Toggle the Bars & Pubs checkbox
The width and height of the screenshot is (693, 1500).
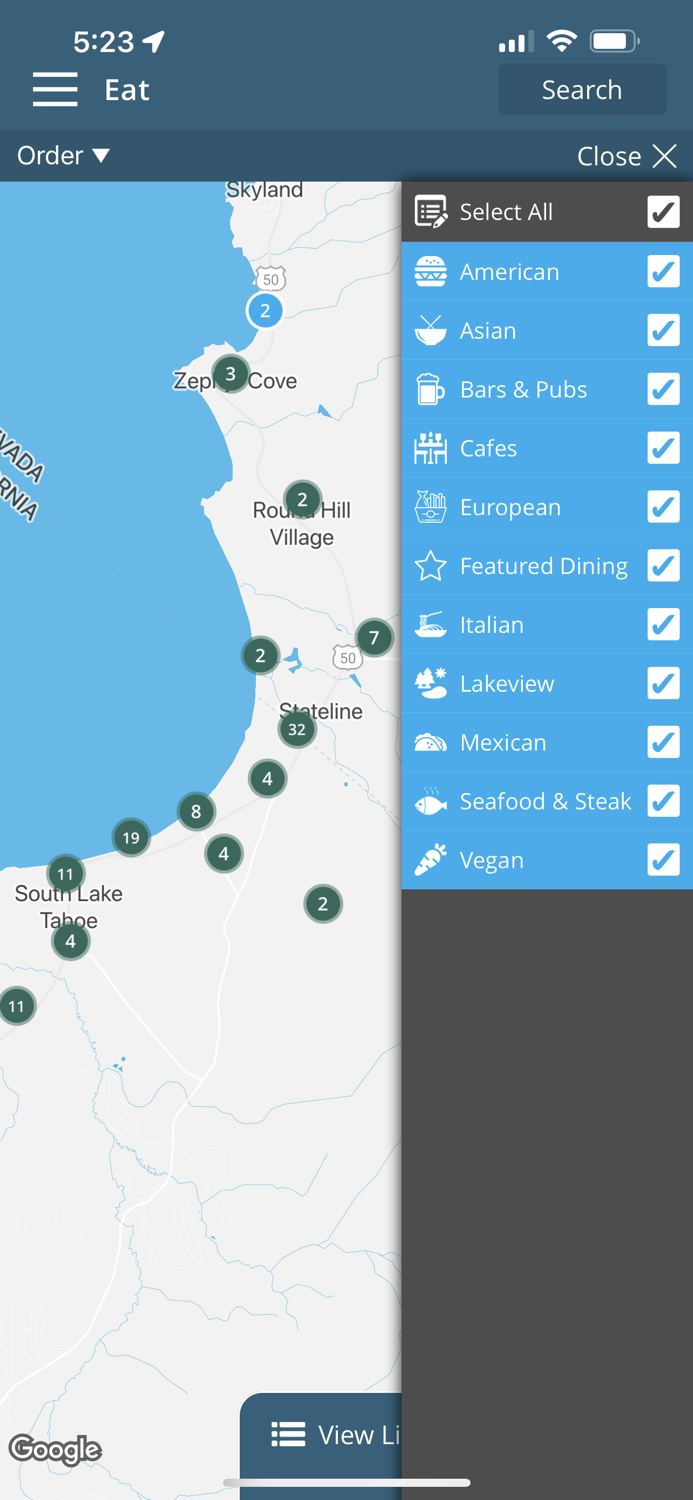pyautogui.click(x=663, y=389)
